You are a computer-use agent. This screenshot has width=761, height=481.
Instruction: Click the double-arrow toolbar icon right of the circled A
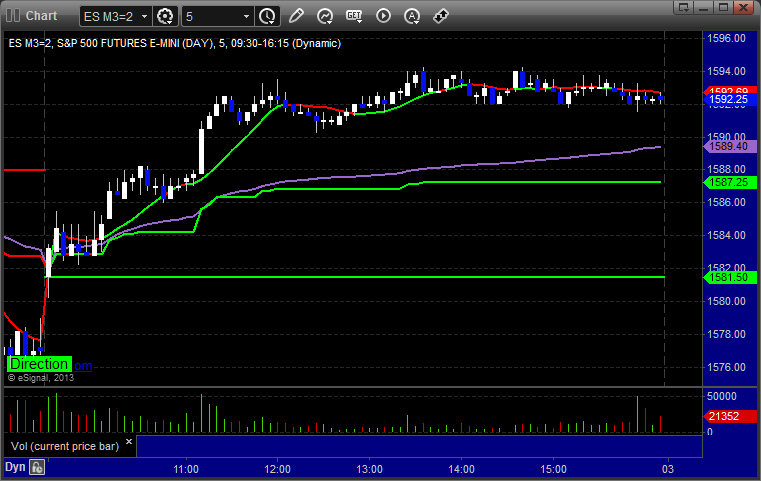click(441, 16)
